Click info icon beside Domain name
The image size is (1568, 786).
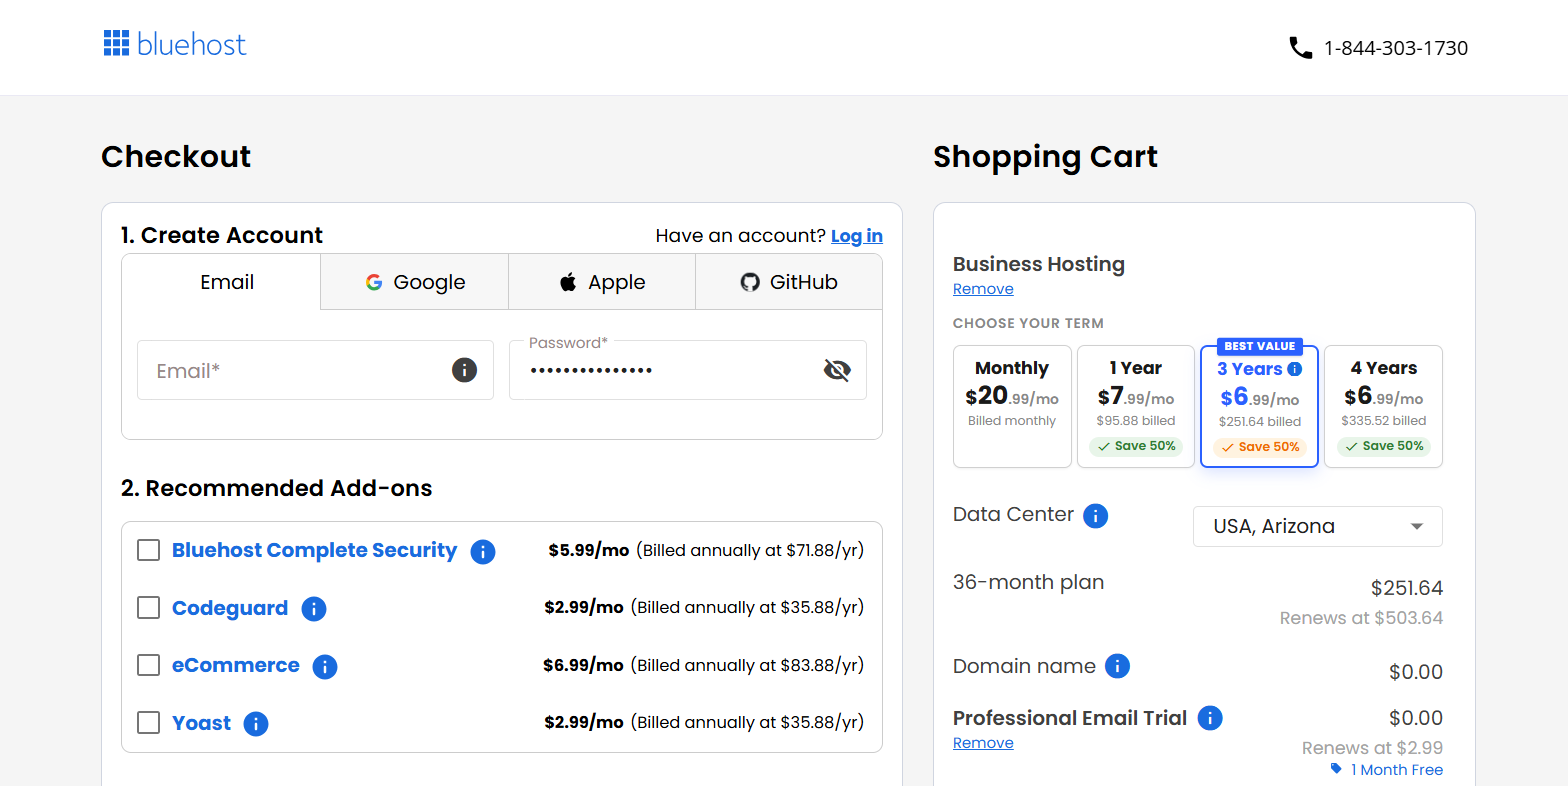[1117, 666]
